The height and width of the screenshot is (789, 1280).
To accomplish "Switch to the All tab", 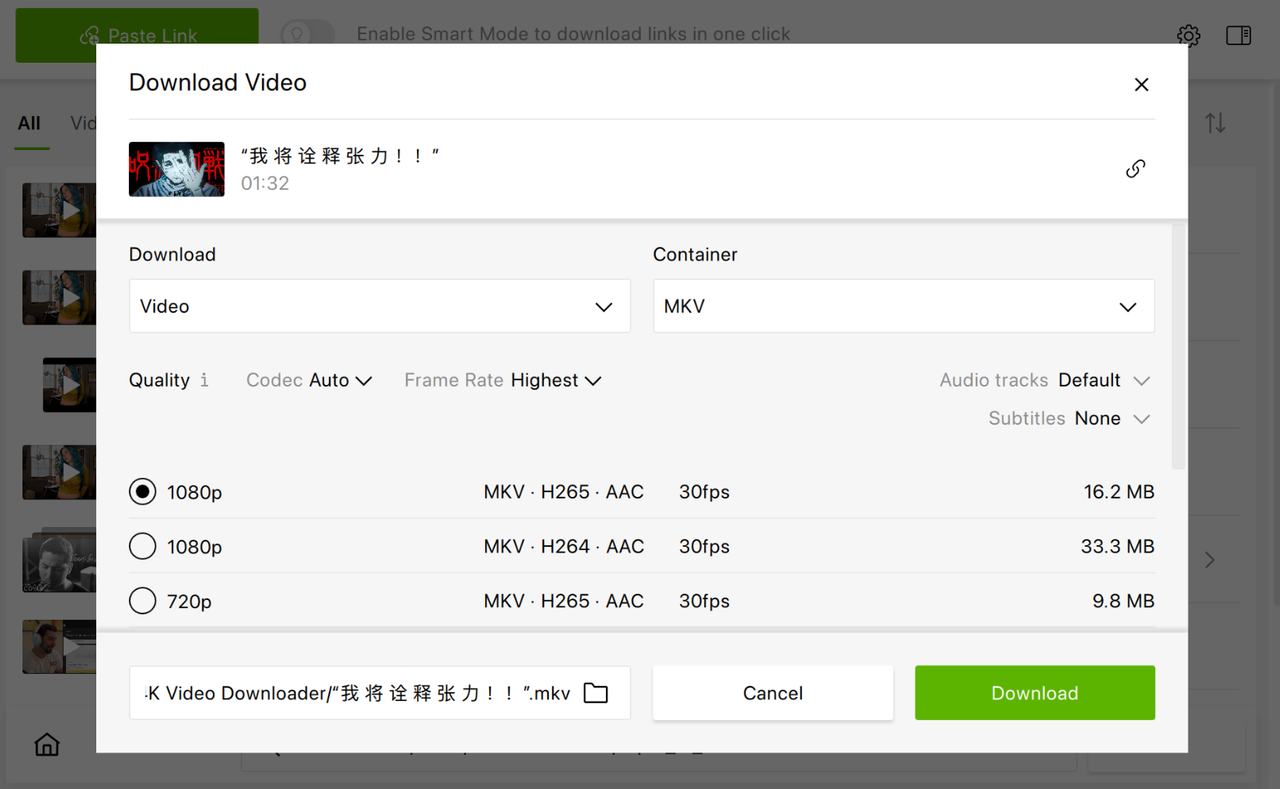I will [x=29, y=123].
